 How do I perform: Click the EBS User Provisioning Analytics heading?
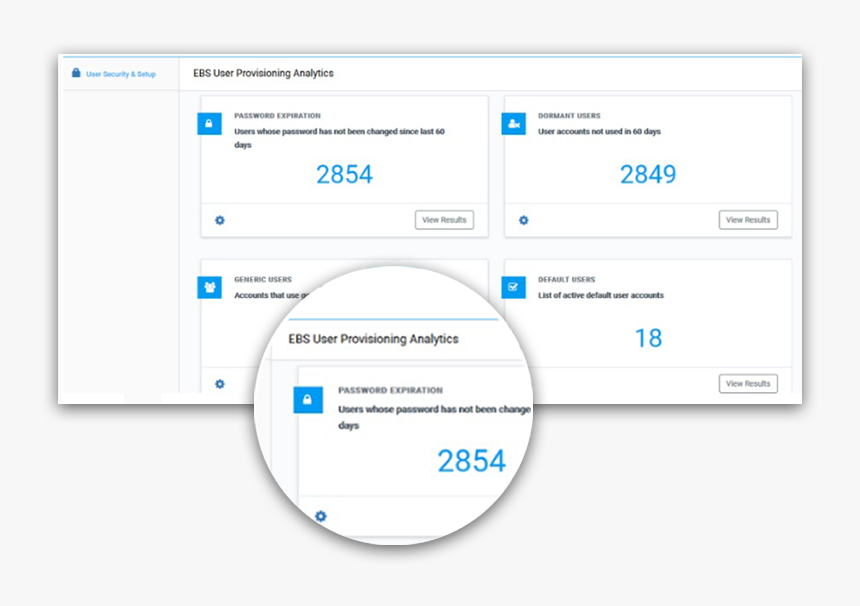263,73
